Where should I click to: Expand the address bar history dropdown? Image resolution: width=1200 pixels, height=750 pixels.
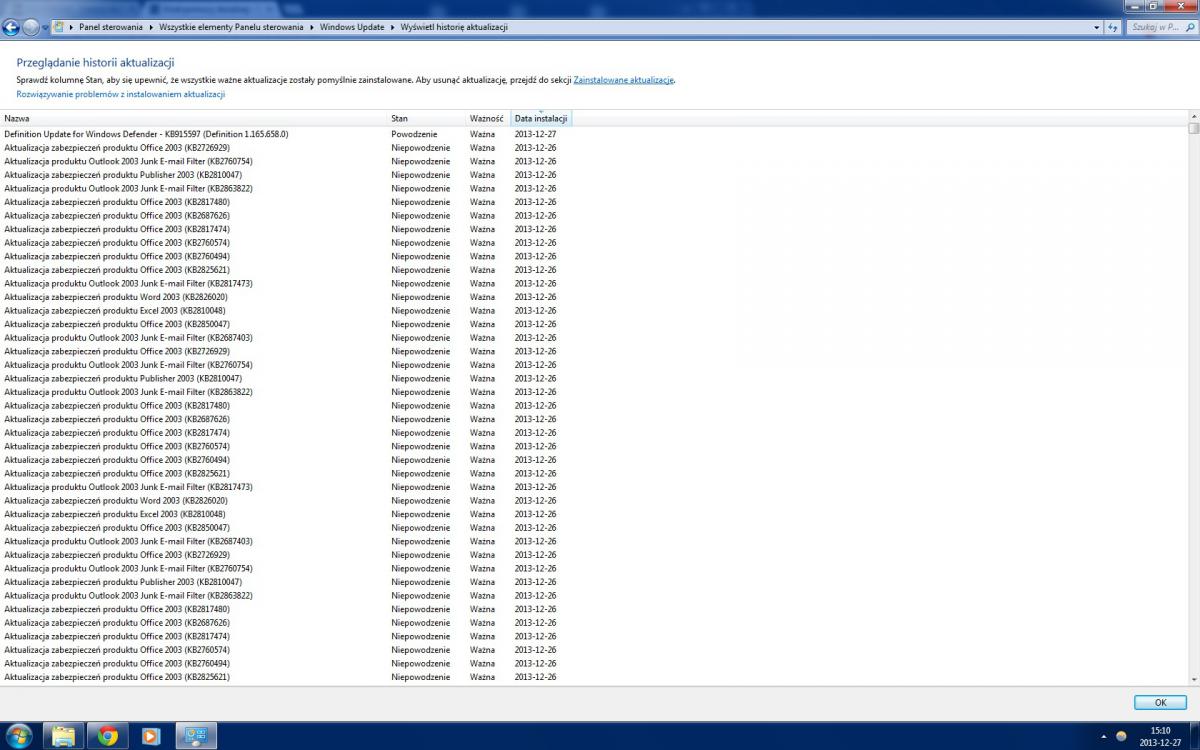pos(1096,27)
